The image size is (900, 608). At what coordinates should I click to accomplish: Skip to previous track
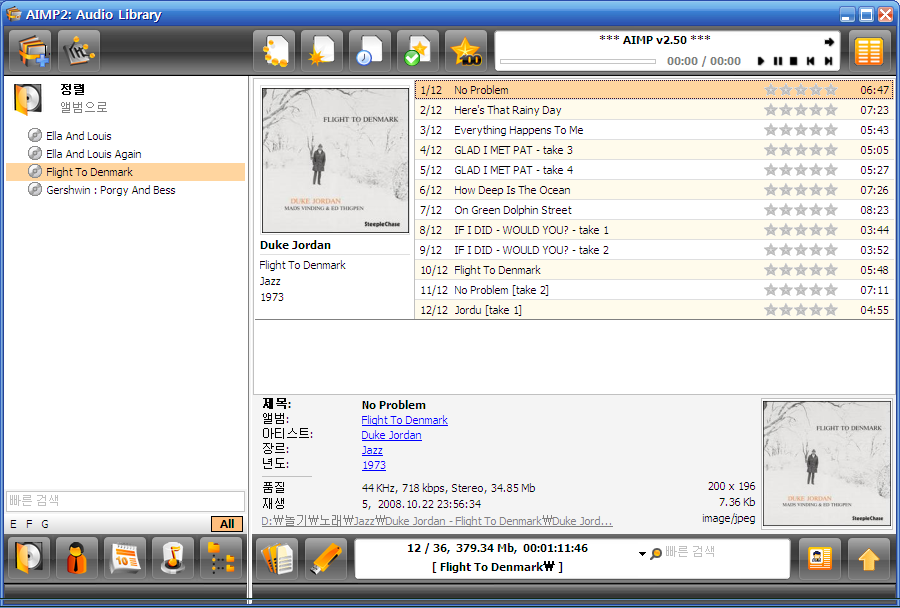coord(810,61)
